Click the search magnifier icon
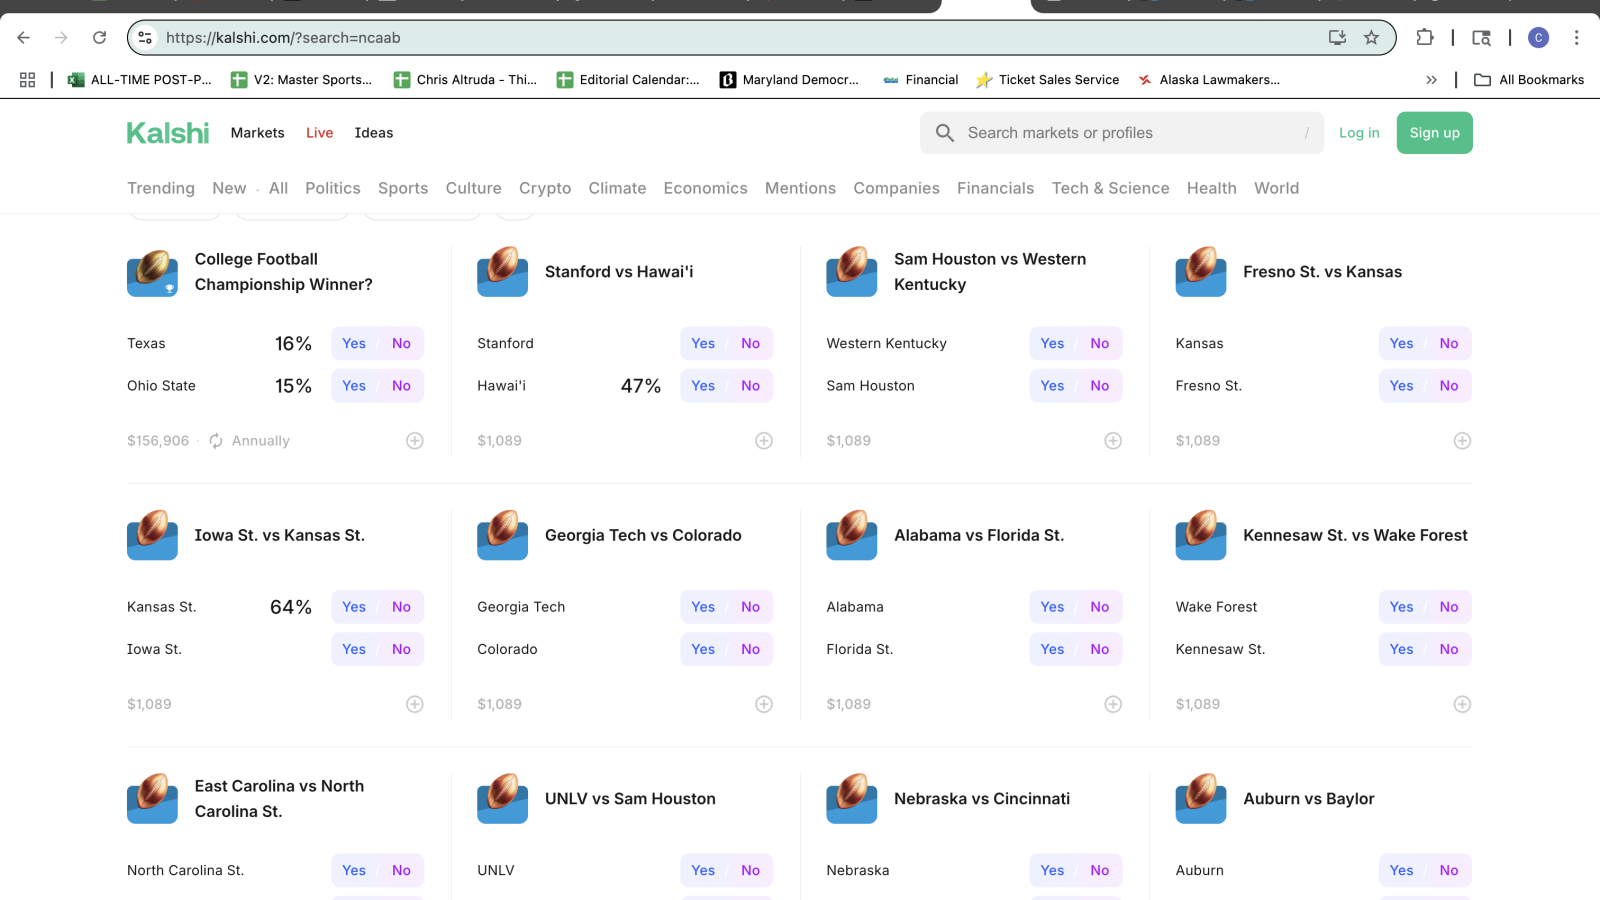 (944, 133)
